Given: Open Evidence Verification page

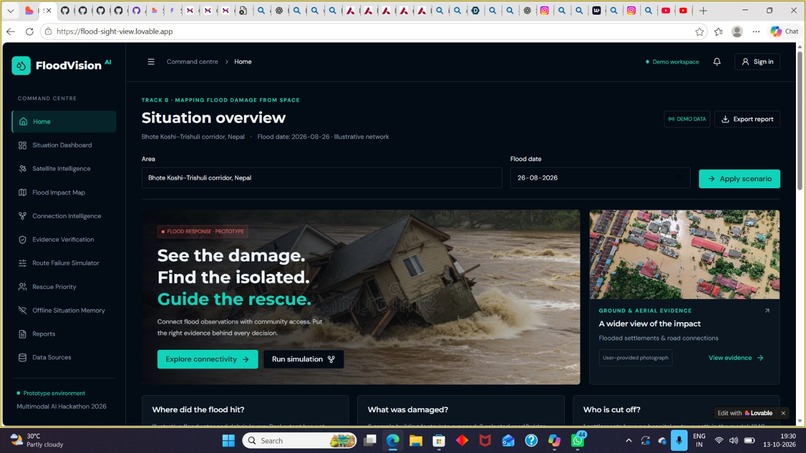Looking at the screenshot, I should 64,240.
